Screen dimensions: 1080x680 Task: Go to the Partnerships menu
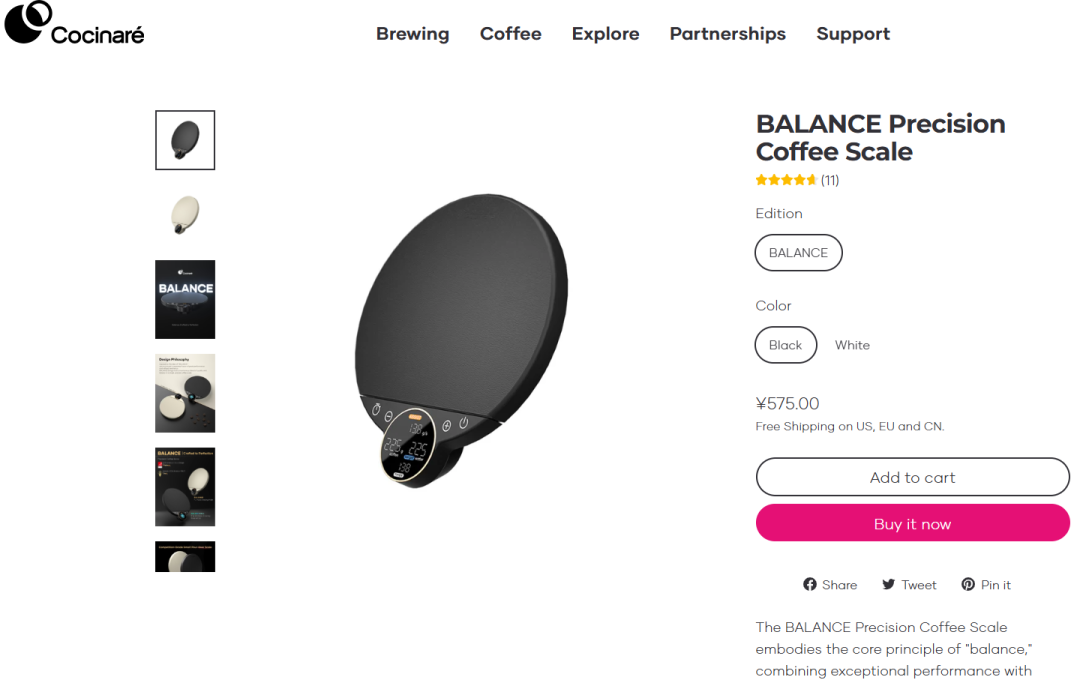(x=727, y=34)
